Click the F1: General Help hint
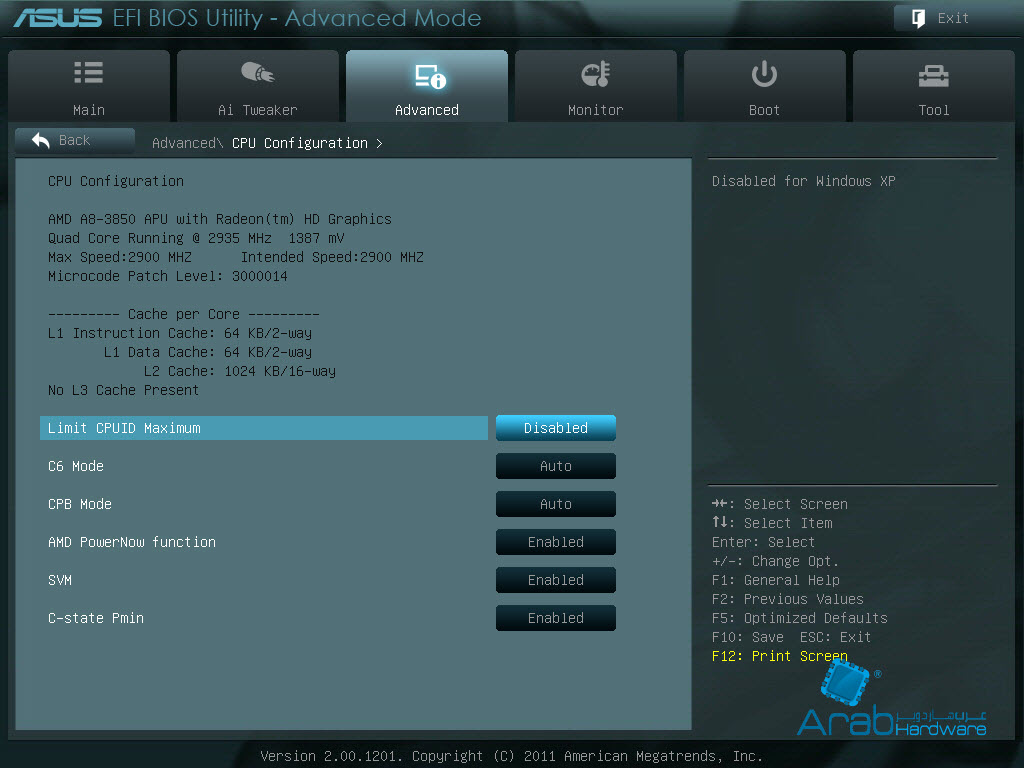The height and width of the screenshot is (768, 1024). click(x=776, y=580)
